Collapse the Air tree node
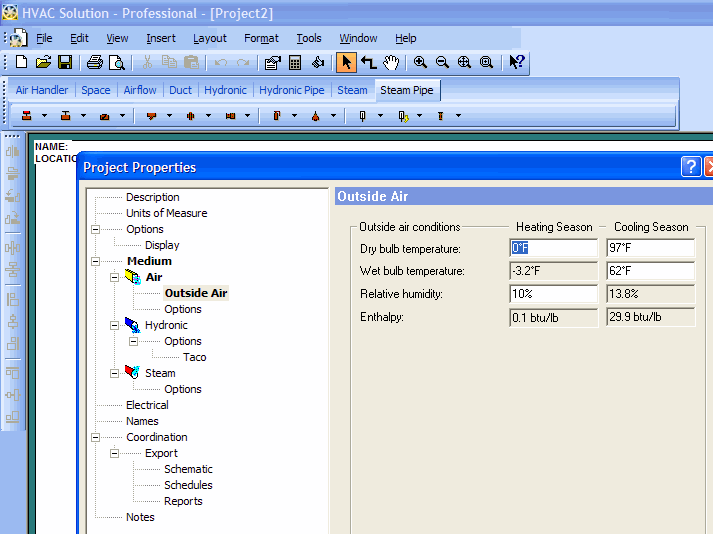This screenshot has width=713, height=534. tap(115, 277)
